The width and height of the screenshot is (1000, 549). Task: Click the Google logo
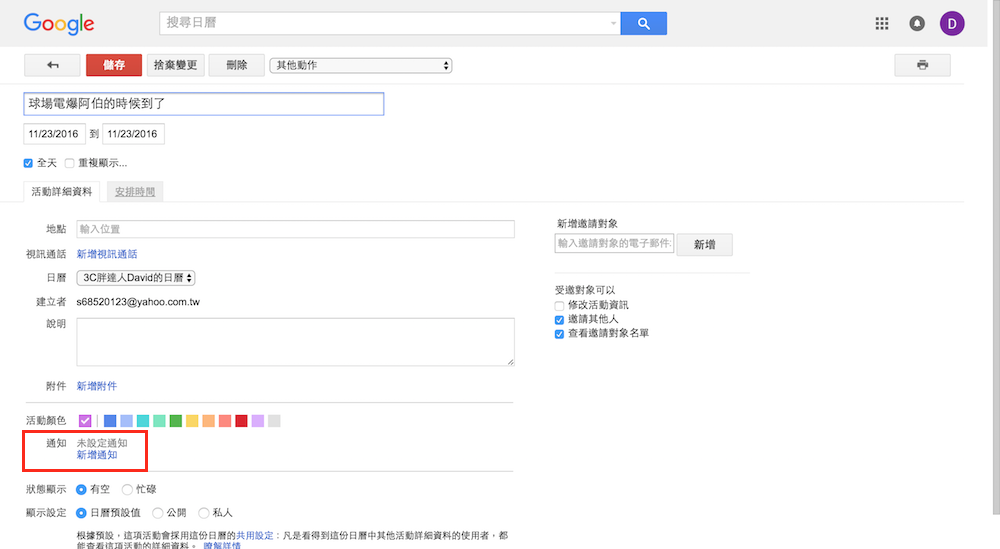[x=59, y=24]
